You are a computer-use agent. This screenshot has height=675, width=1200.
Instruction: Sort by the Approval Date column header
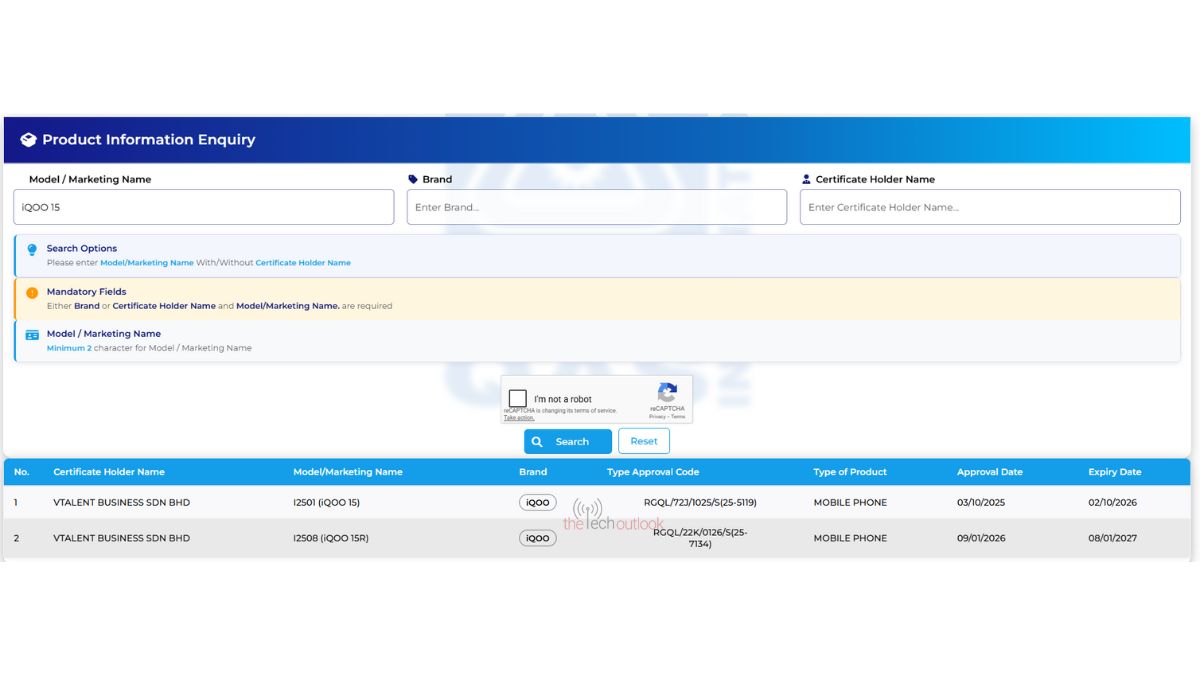point(989,472)
